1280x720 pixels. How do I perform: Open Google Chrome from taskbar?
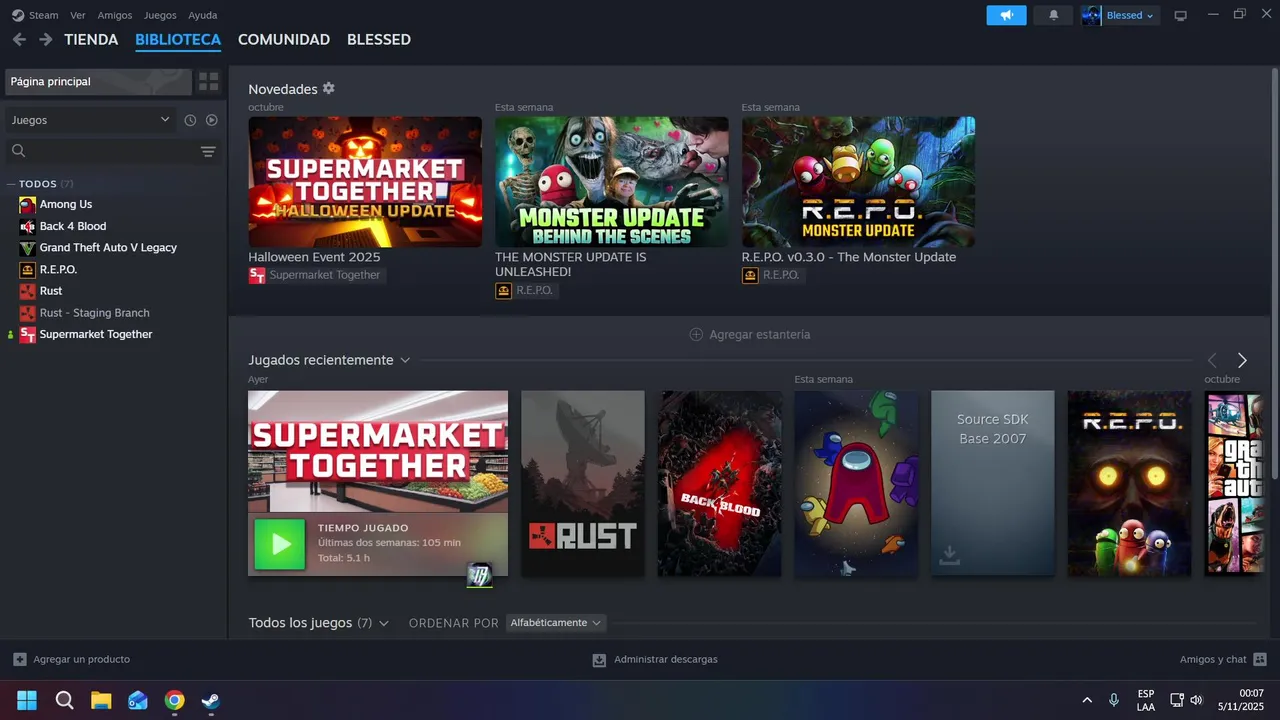pos(175,700)
